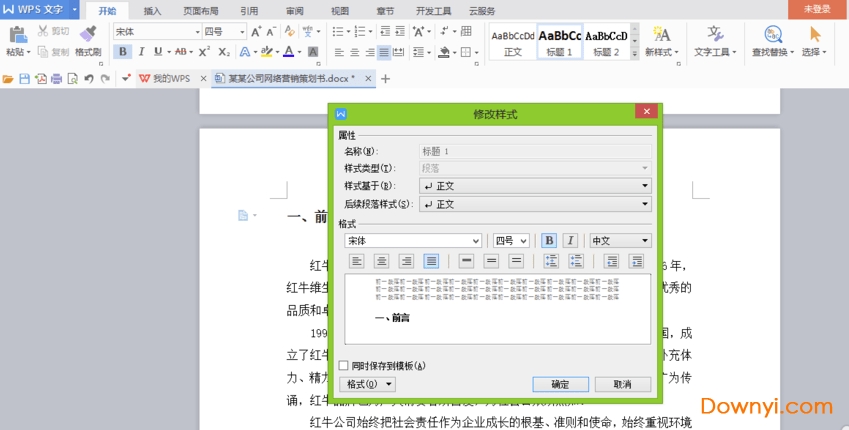Expand the style gallery scroll arrow
This screenshot has height=430, width=849.
[635, 54]
